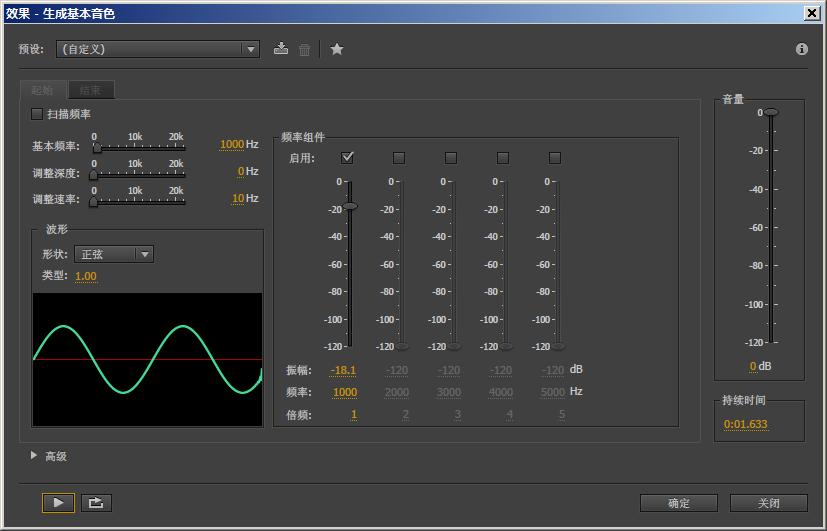Click the fourth component amplitude slider handle
The height and width of the screenshot is (531, 827).
tap(506, 346)
